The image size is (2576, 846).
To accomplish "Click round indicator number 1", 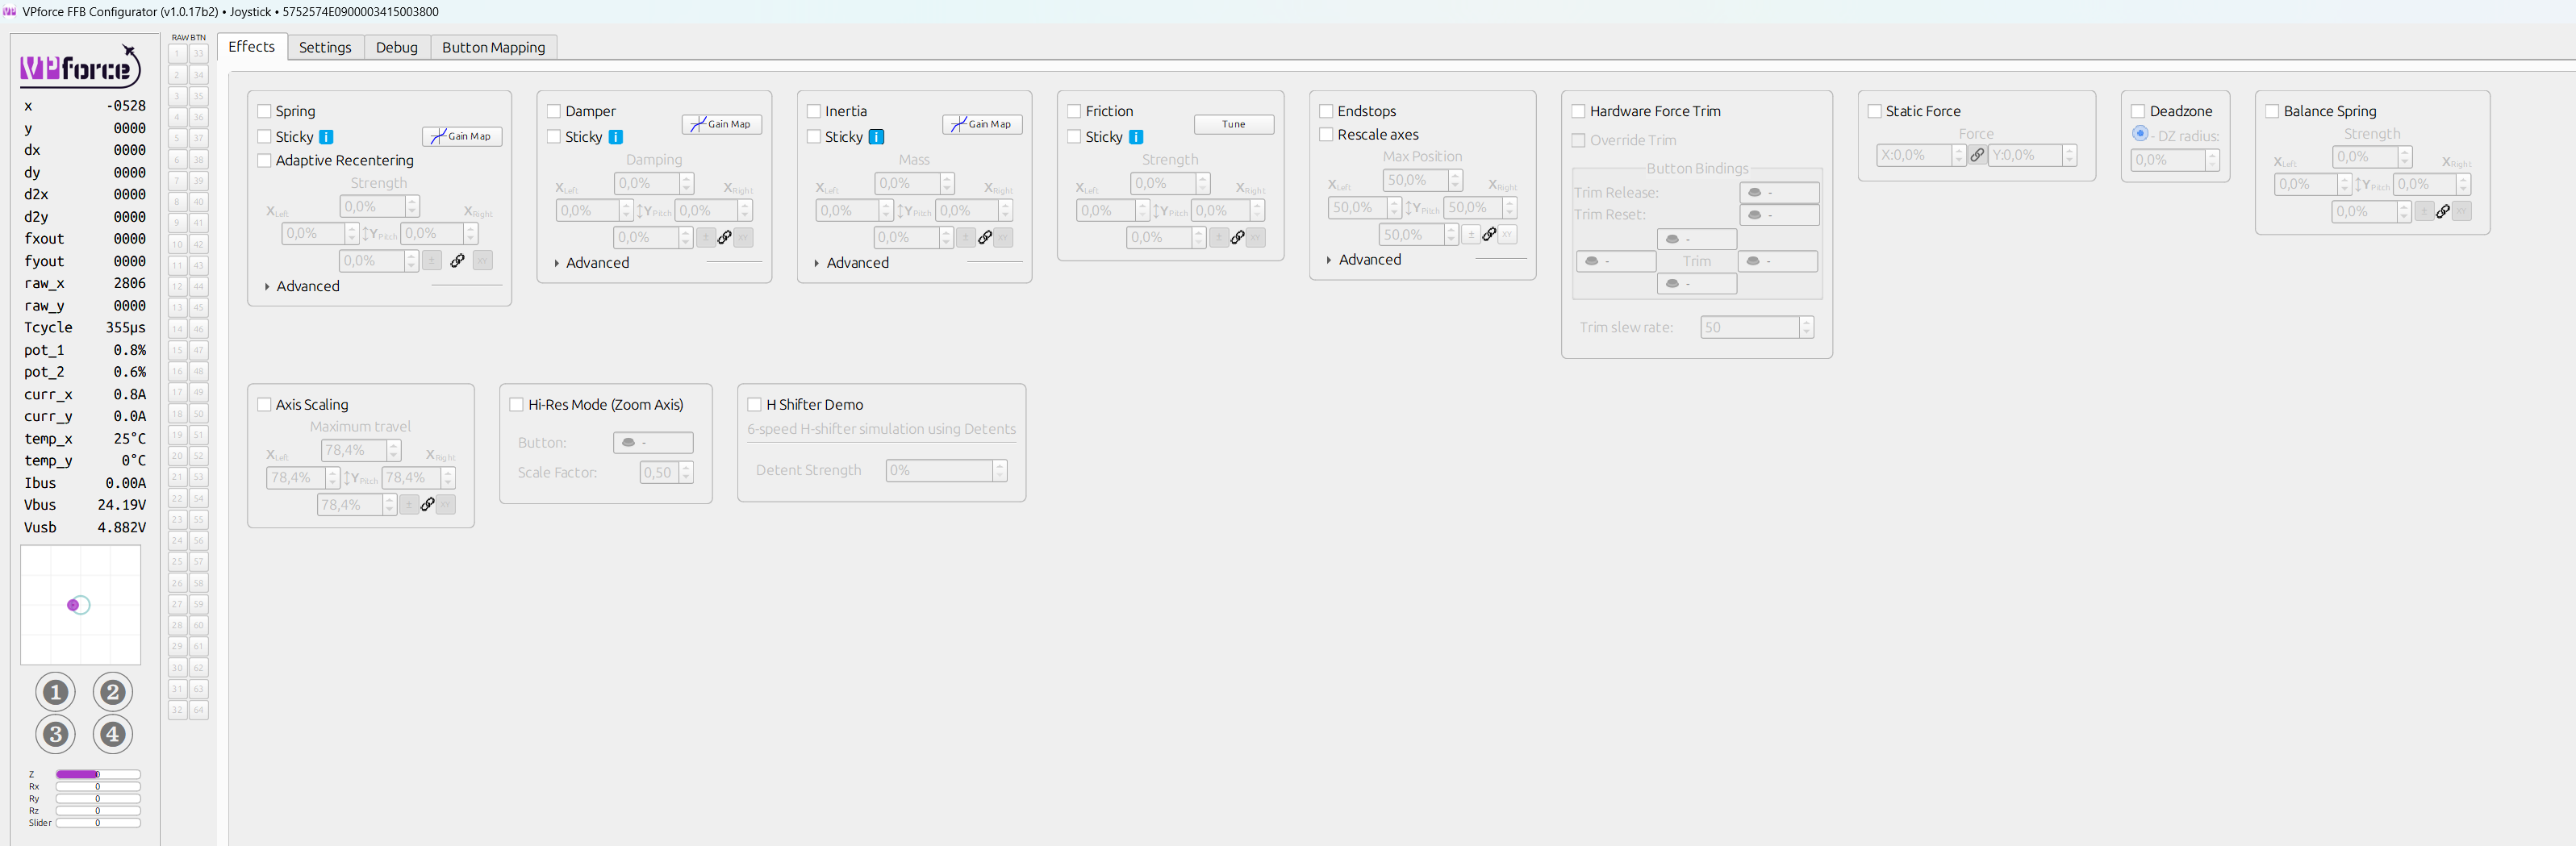I will coord(55,692).
